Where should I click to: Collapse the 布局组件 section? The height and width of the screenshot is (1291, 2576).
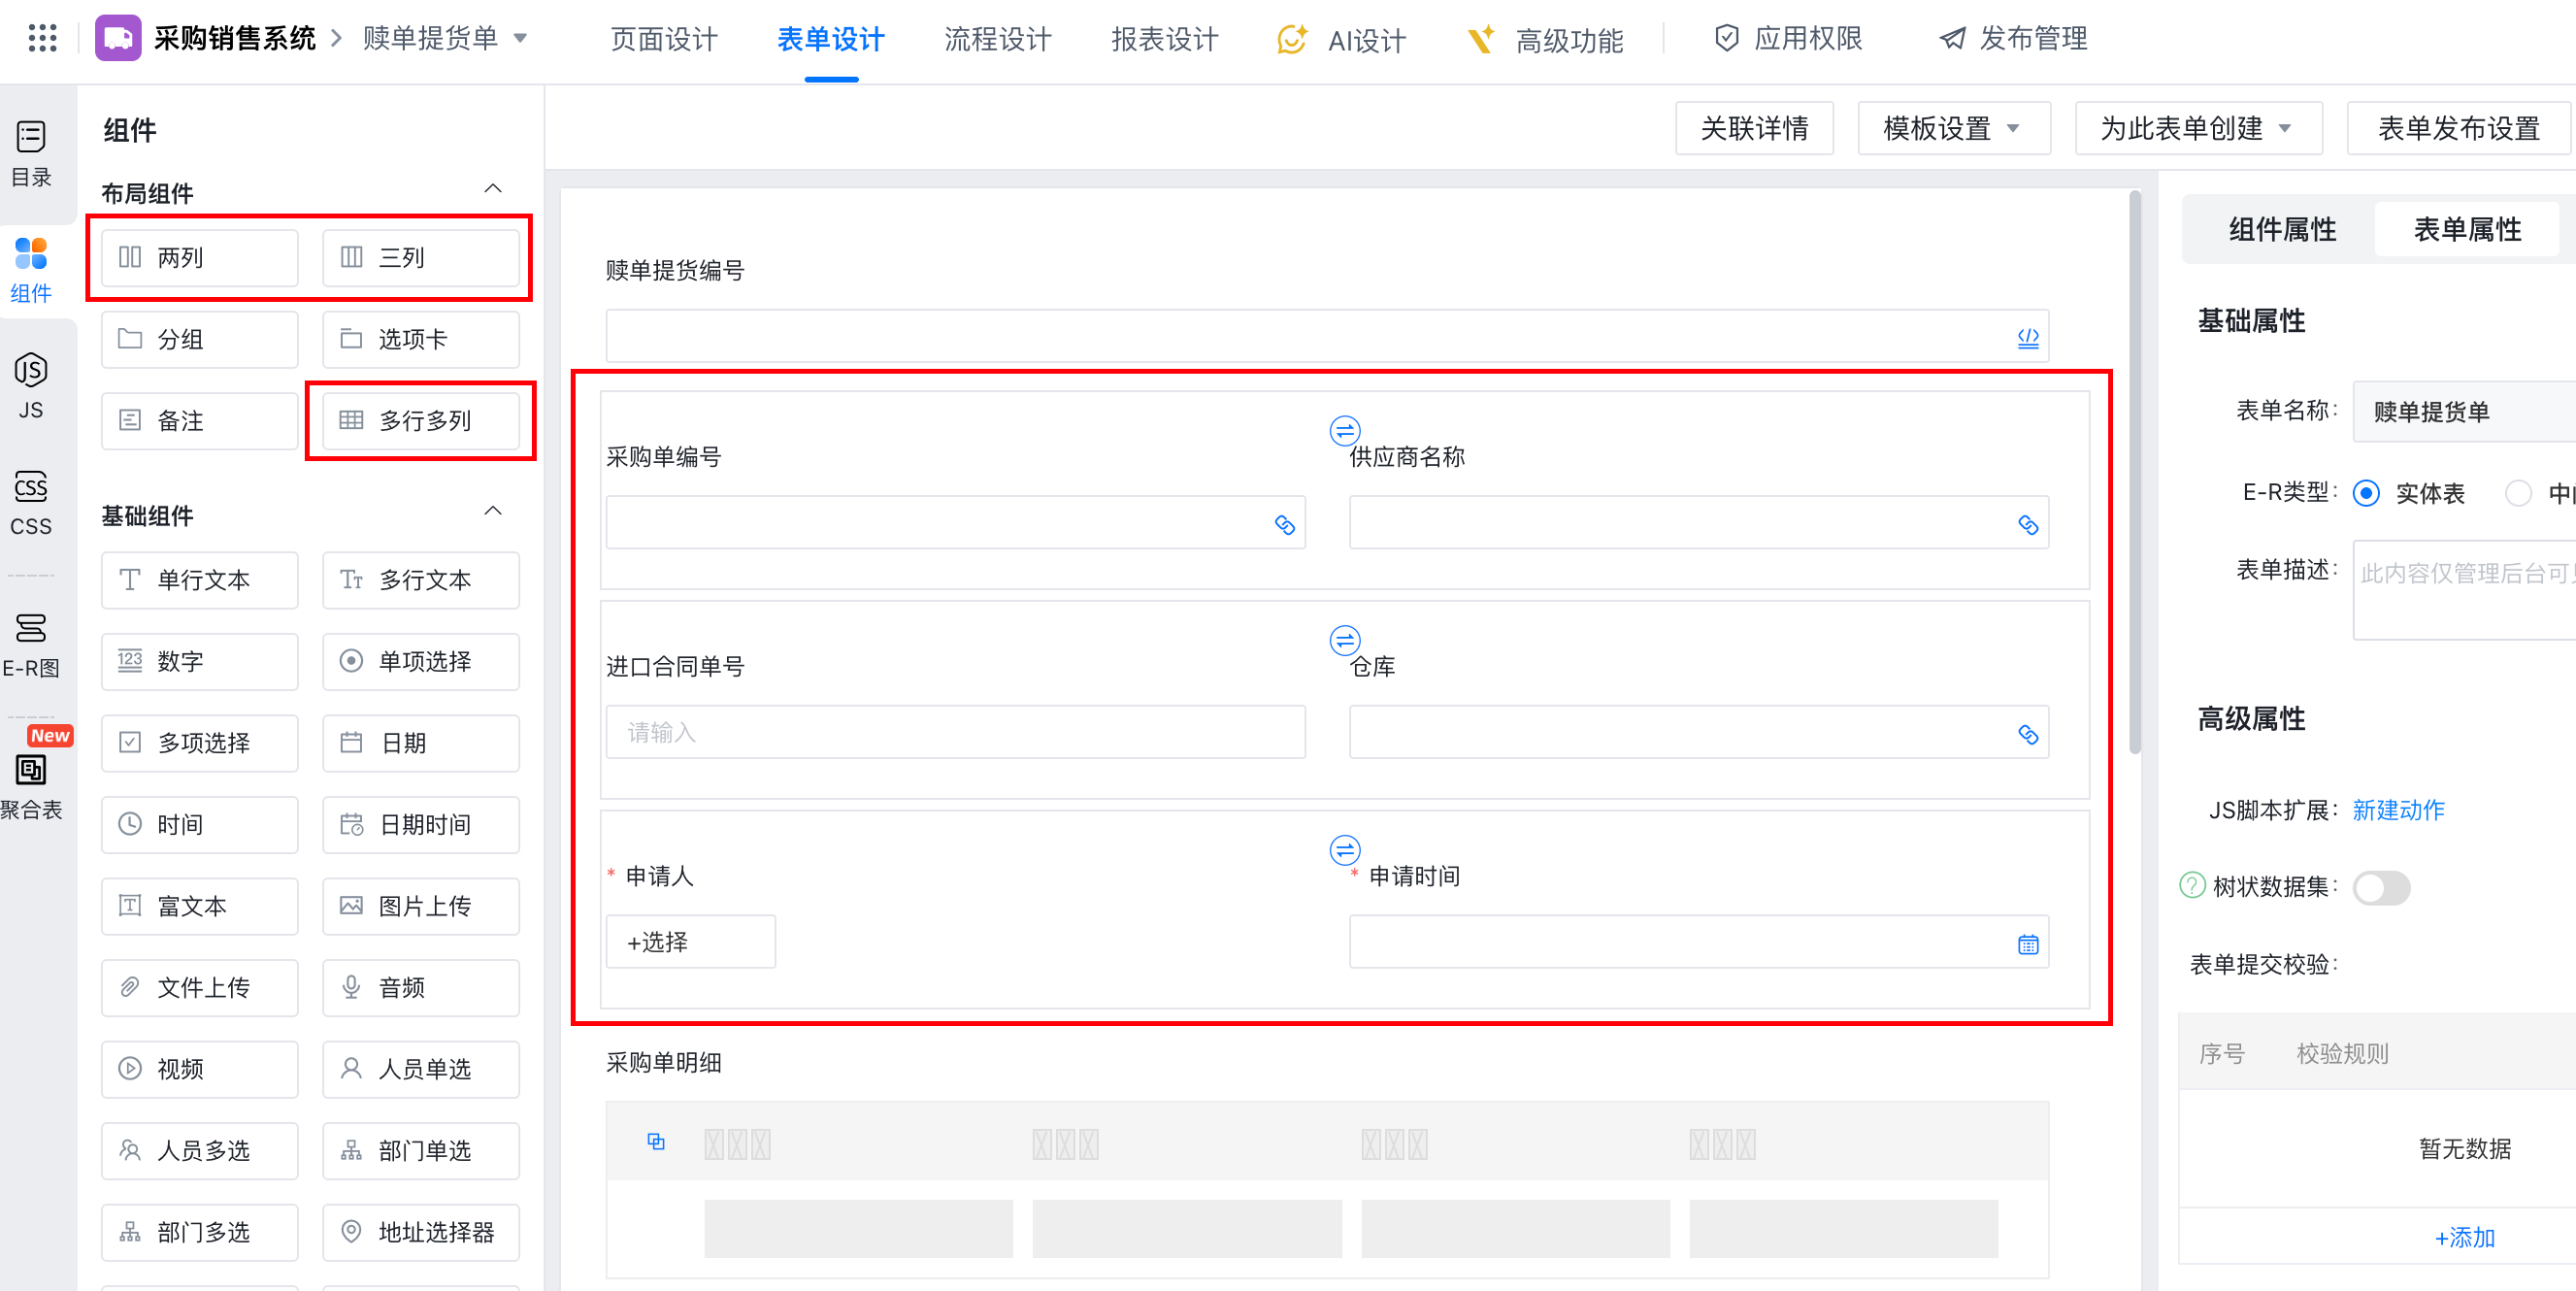pyautogui.click(x=492, y=189)
